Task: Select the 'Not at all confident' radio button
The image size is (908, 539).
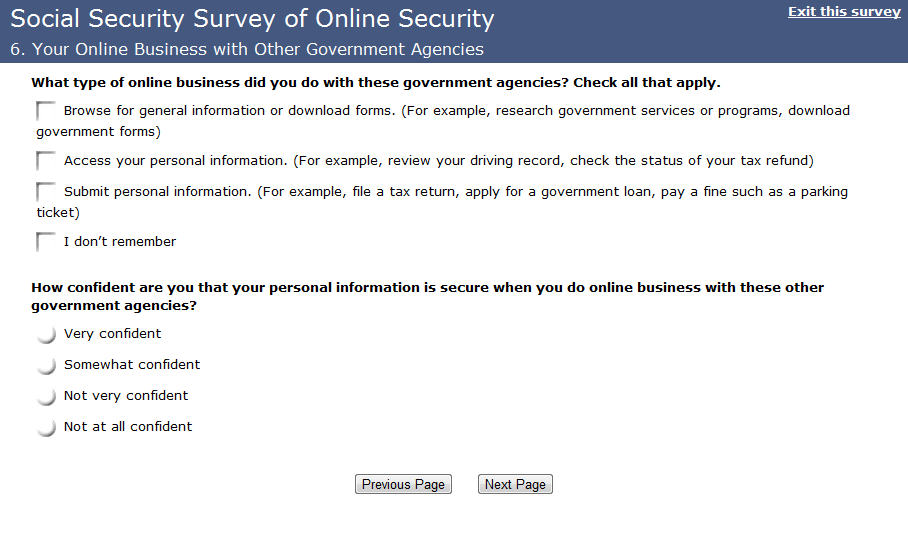Action: [46, 428]
